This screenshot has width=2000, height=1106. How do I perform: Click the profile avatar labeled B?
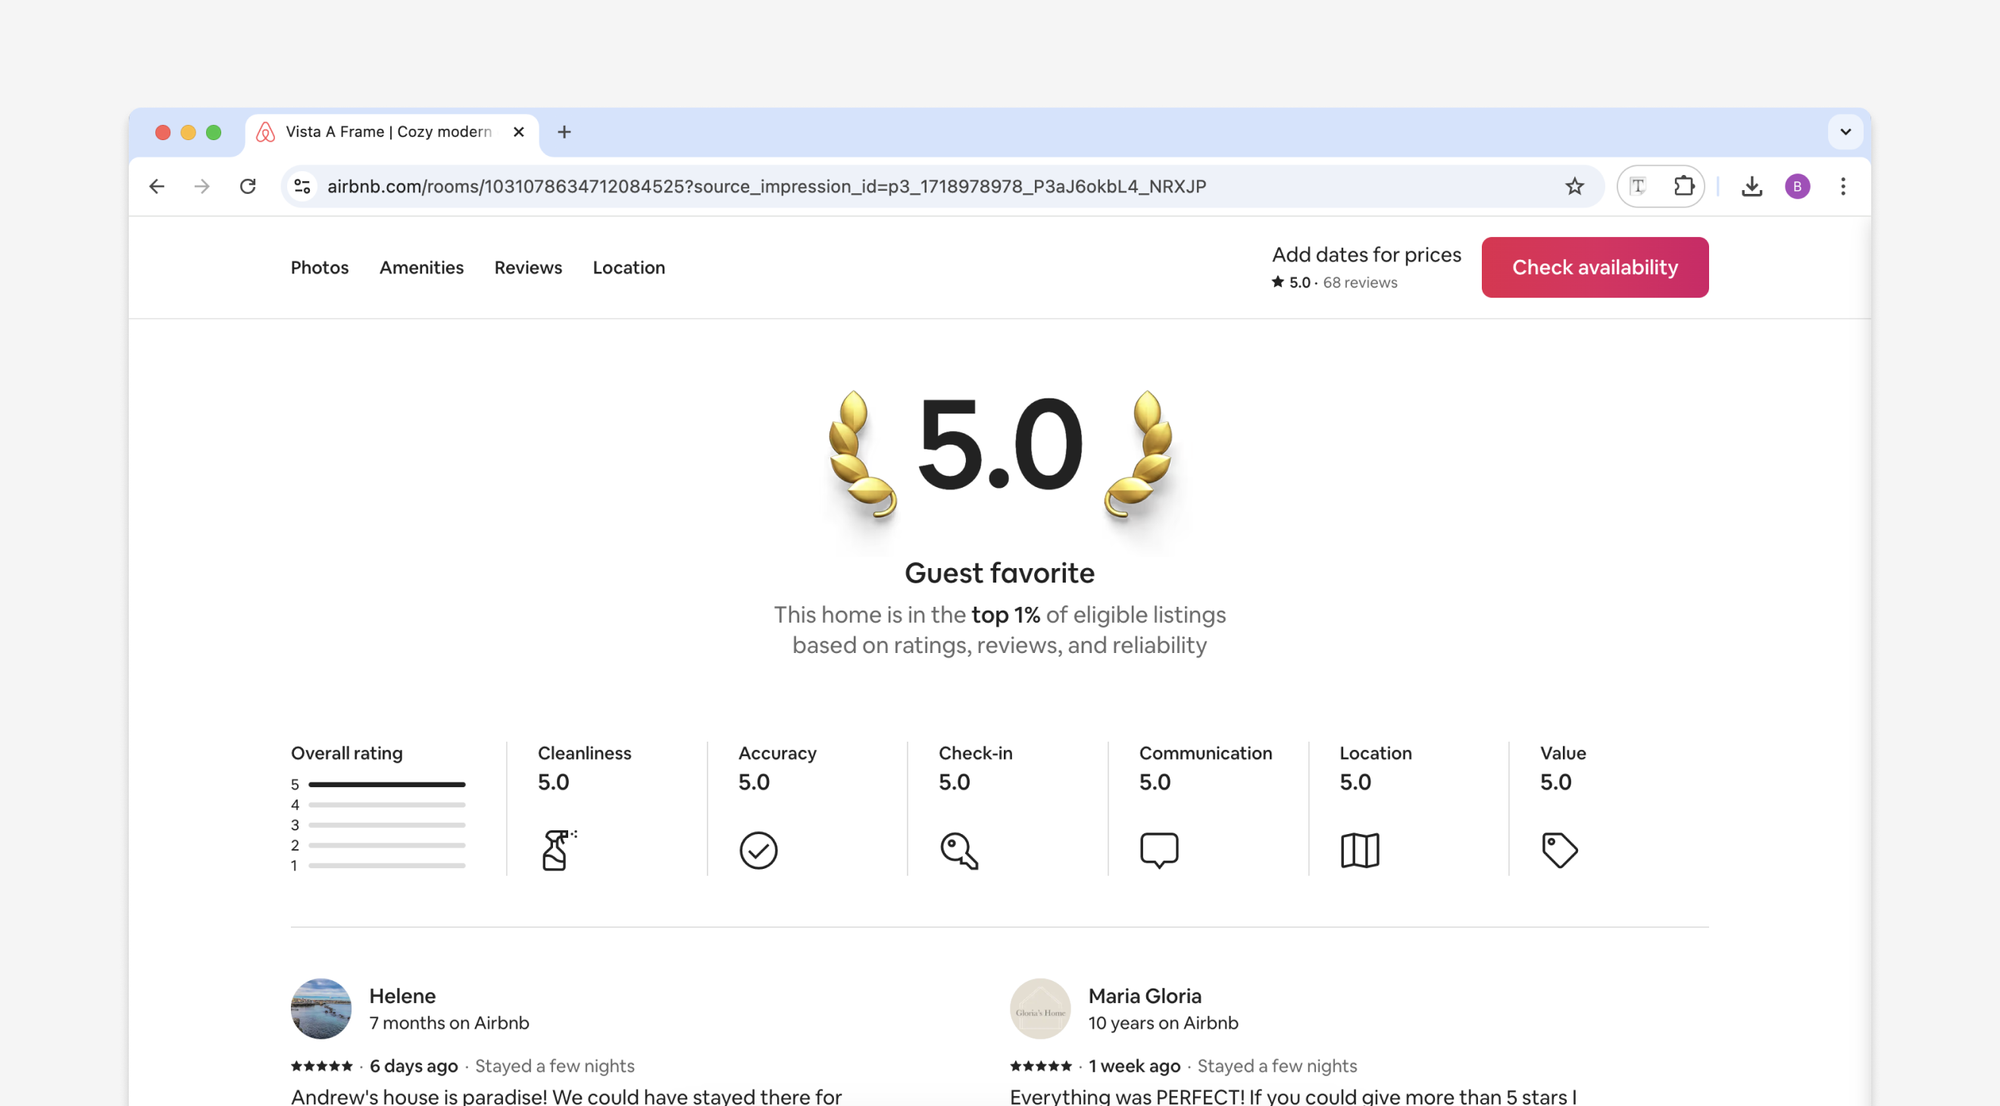tap(1797, 186)
